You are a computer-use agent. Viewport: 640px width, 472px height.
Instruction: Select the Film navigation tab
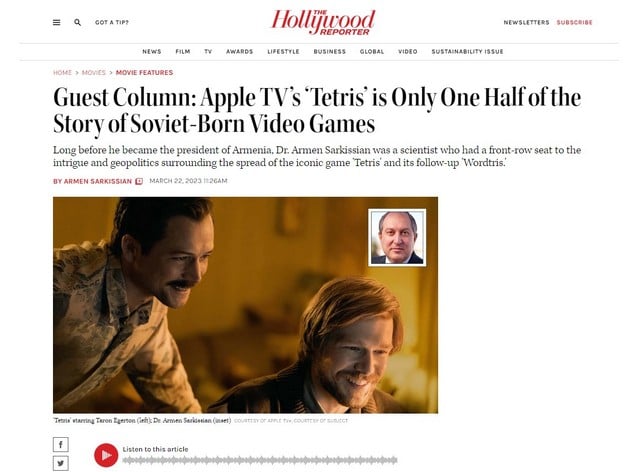(x=183, y=51)
